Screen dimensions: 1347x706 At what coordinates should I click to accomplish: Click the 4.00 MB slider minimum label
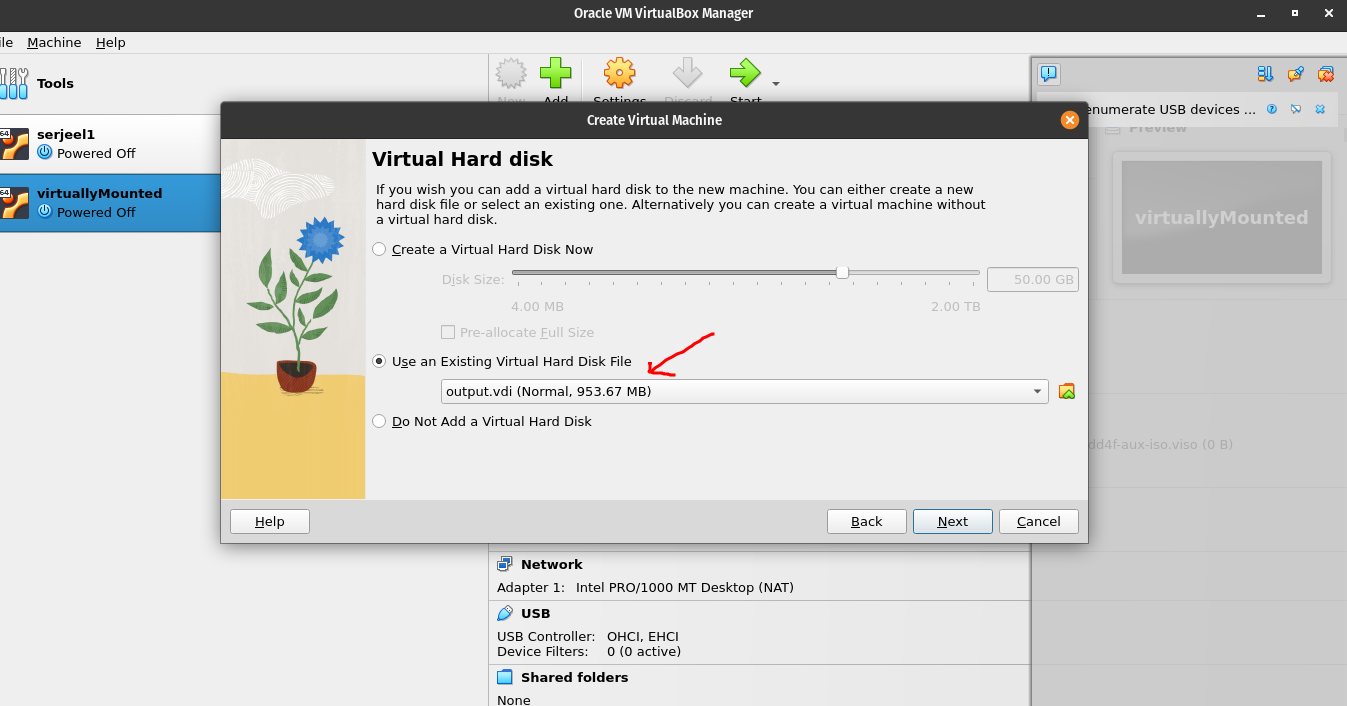point(537,306)
